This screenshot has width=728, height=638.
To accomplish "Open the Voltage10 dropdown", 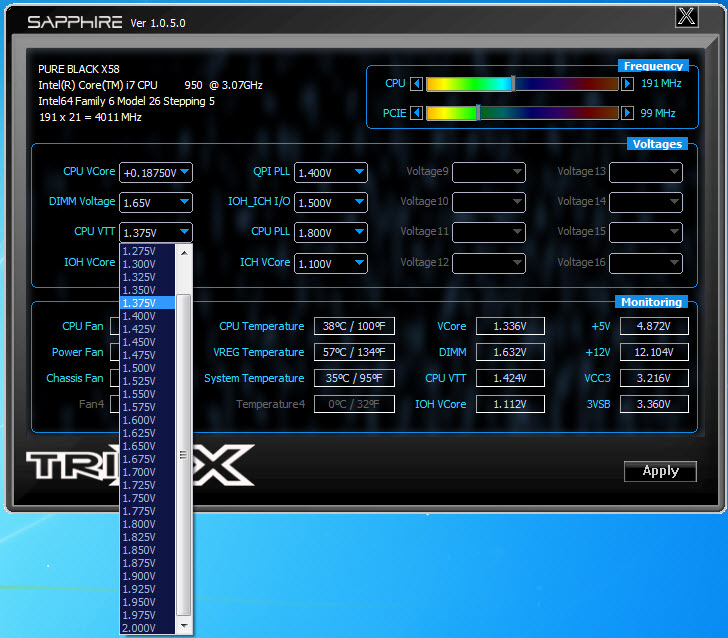I will 489,203.
